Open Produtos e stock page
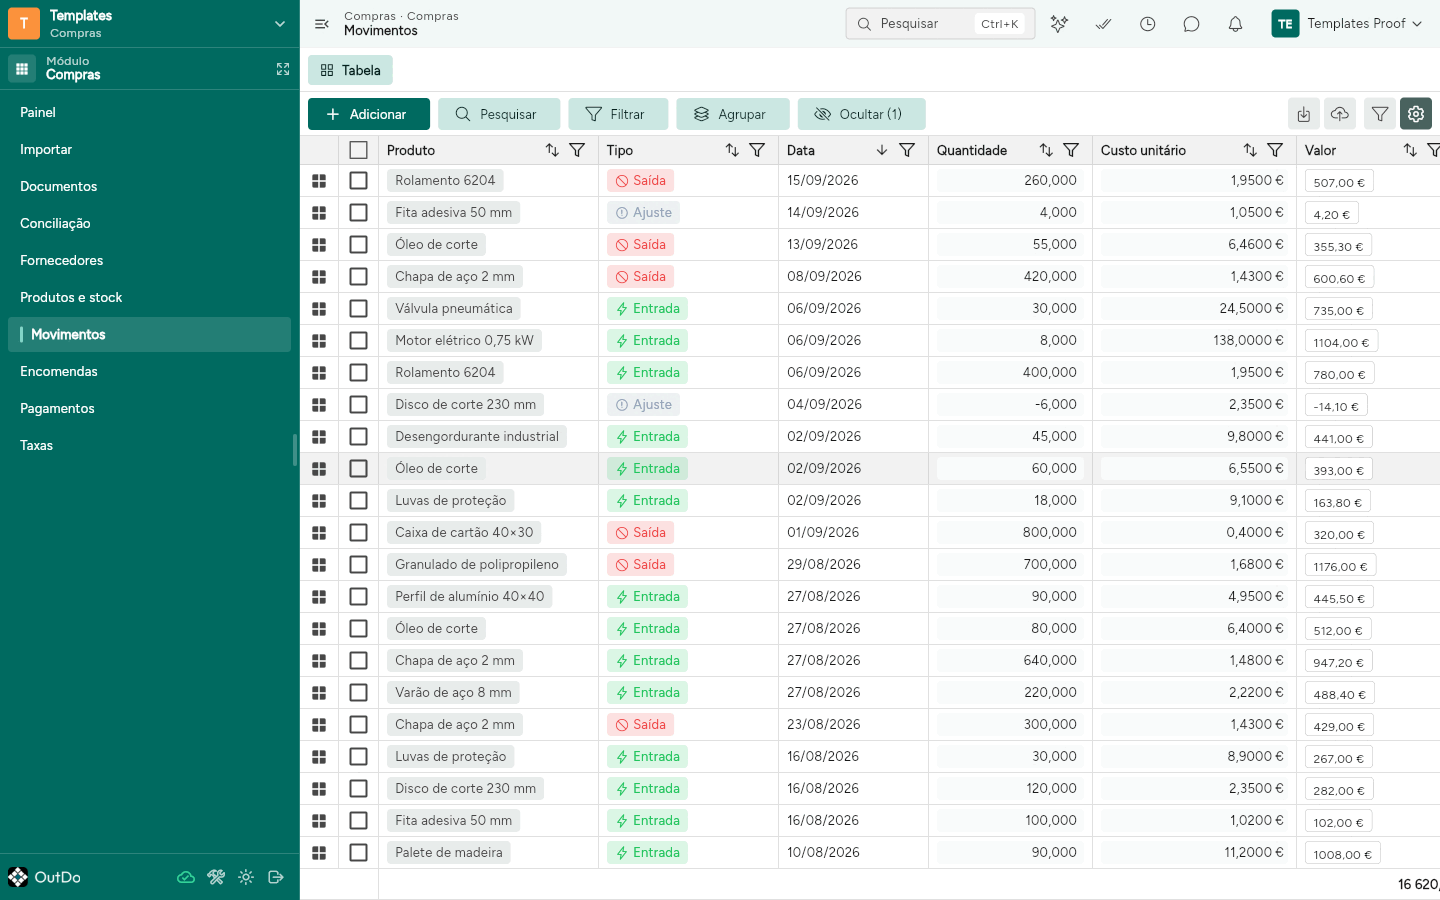Image resolution: width=1440 pixels, height=900 pixels. [x=149, y=297]
